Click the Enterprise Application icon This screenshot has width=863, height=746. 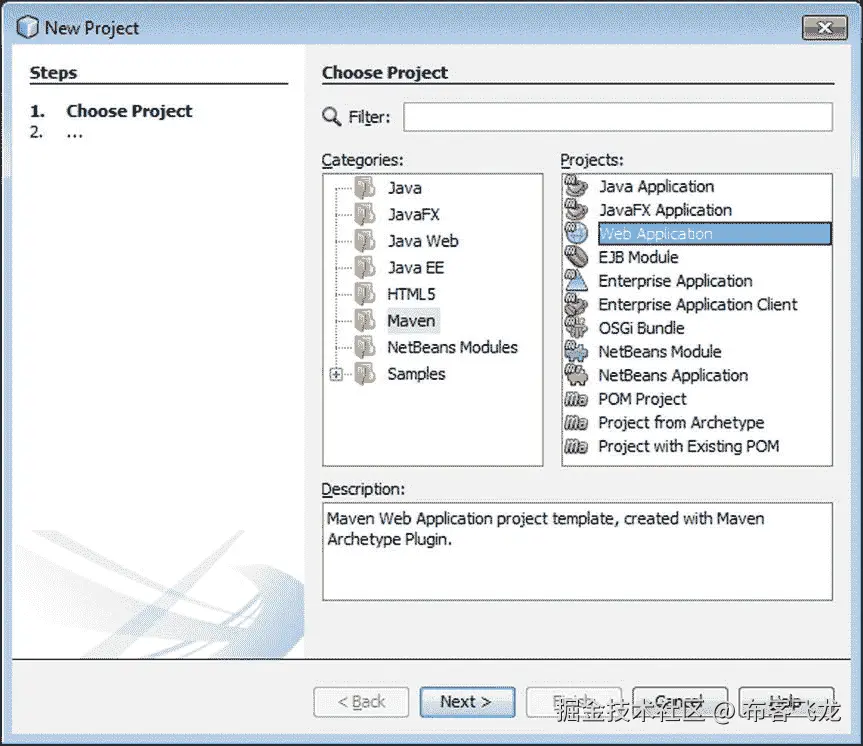(x=576, y=281)
